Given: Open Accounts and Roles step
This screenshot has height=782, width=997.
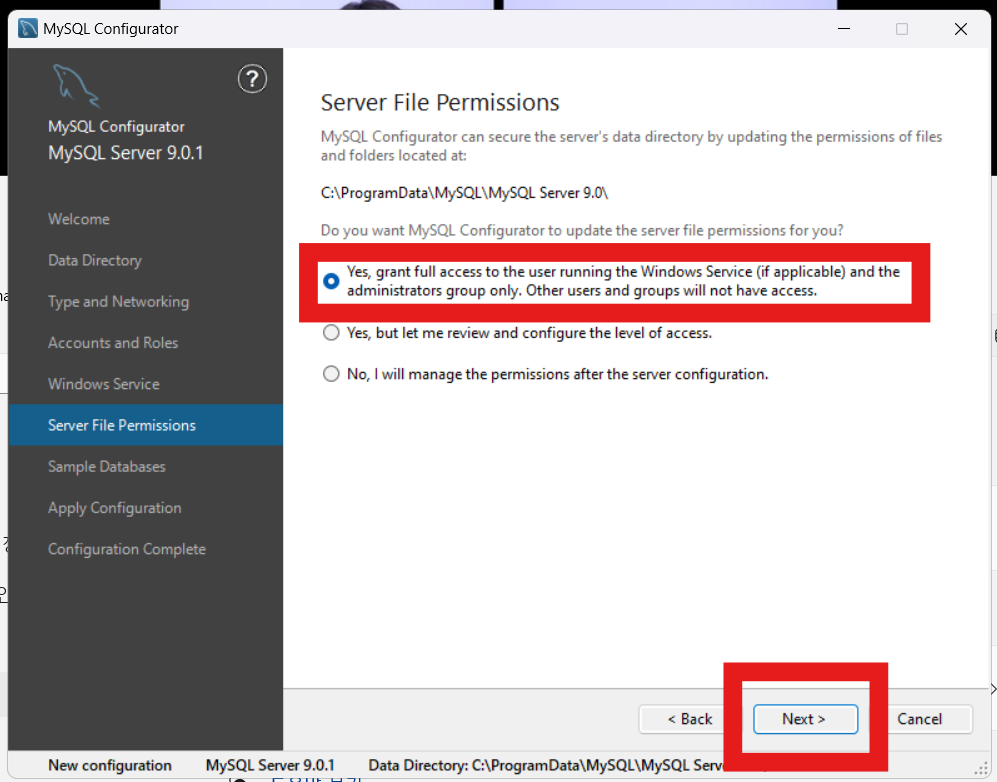Looking at the screenshot, I should tap(113, 343).
